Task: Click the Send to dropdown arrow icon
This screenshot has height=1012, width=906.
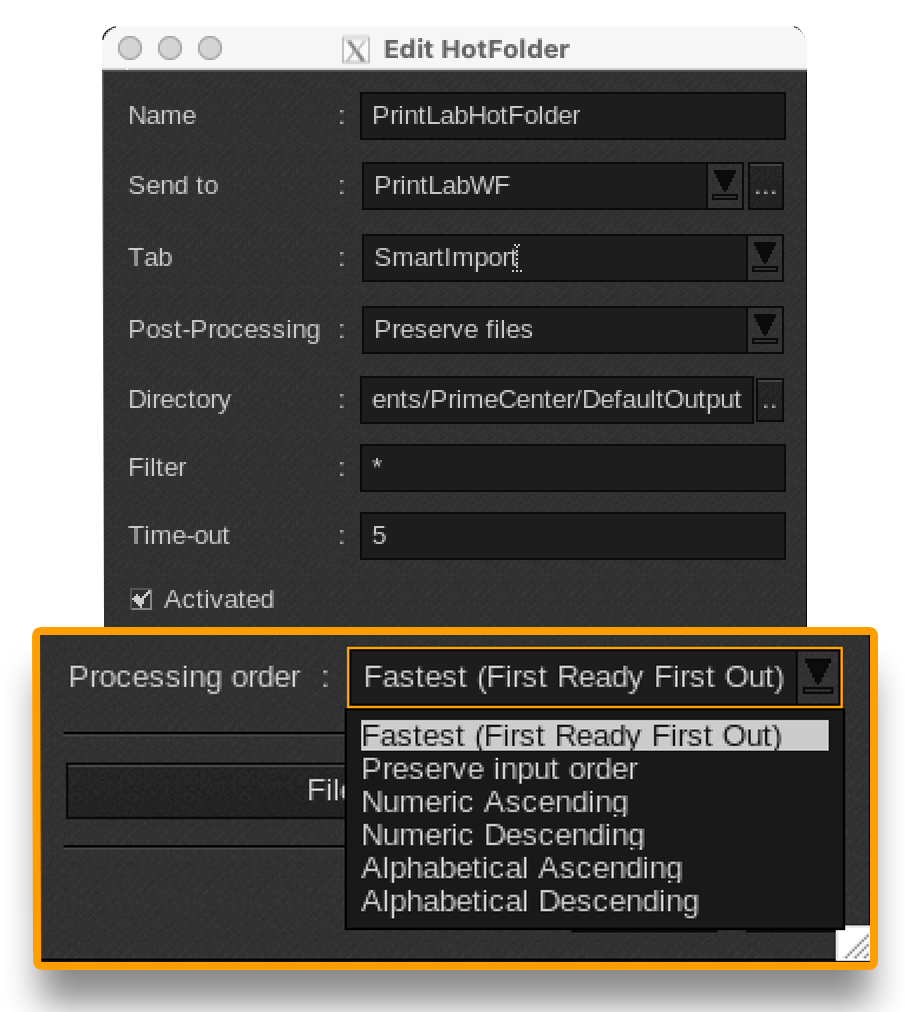Action: pos(724,185)
